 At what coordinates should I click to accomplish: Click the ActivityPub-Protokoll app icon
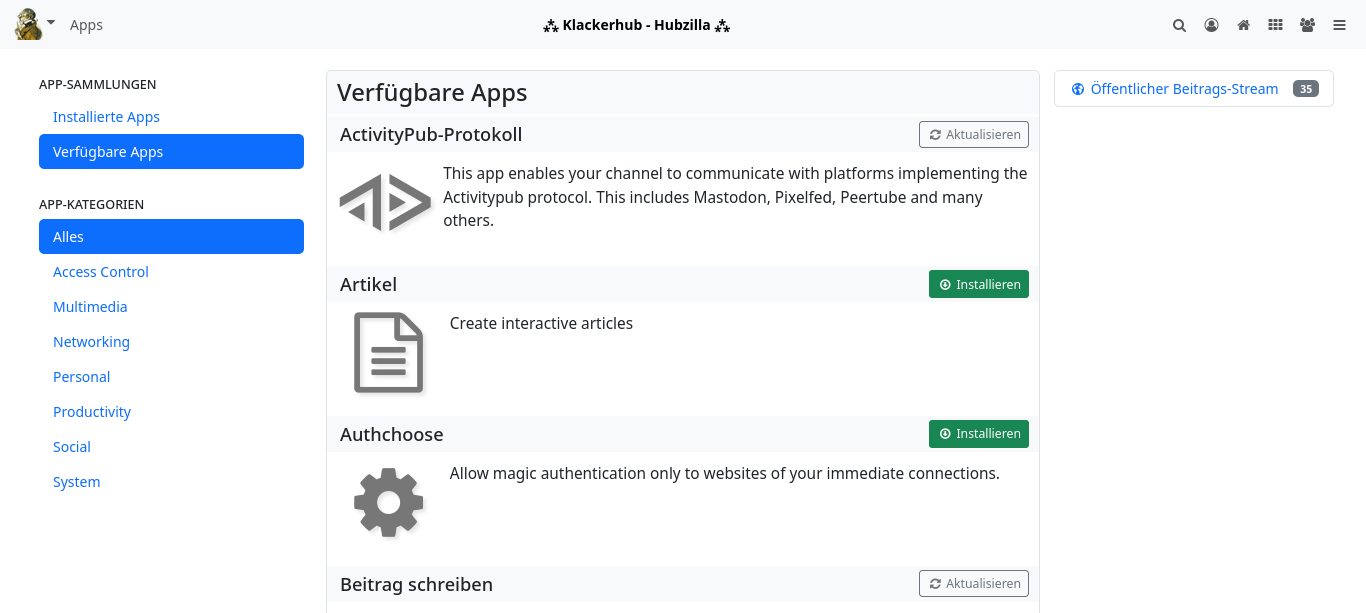tap(386, 201)
